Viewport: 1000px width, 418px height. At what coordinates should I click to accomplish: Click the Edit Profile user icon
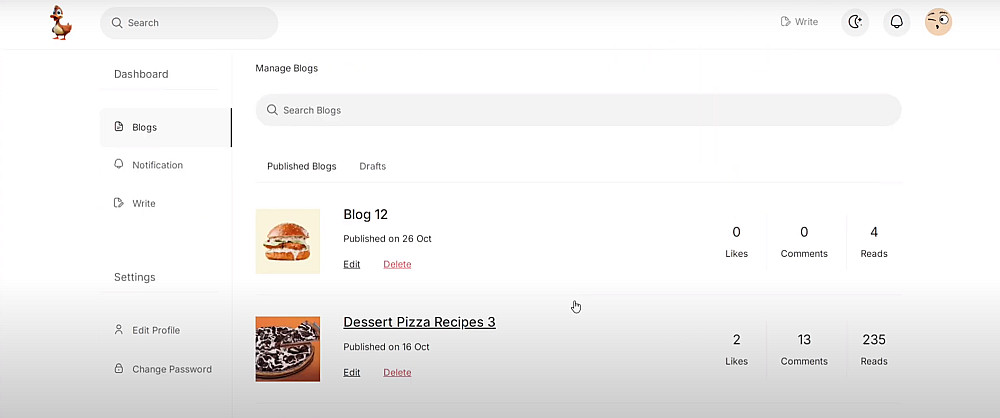pos(119,330)
